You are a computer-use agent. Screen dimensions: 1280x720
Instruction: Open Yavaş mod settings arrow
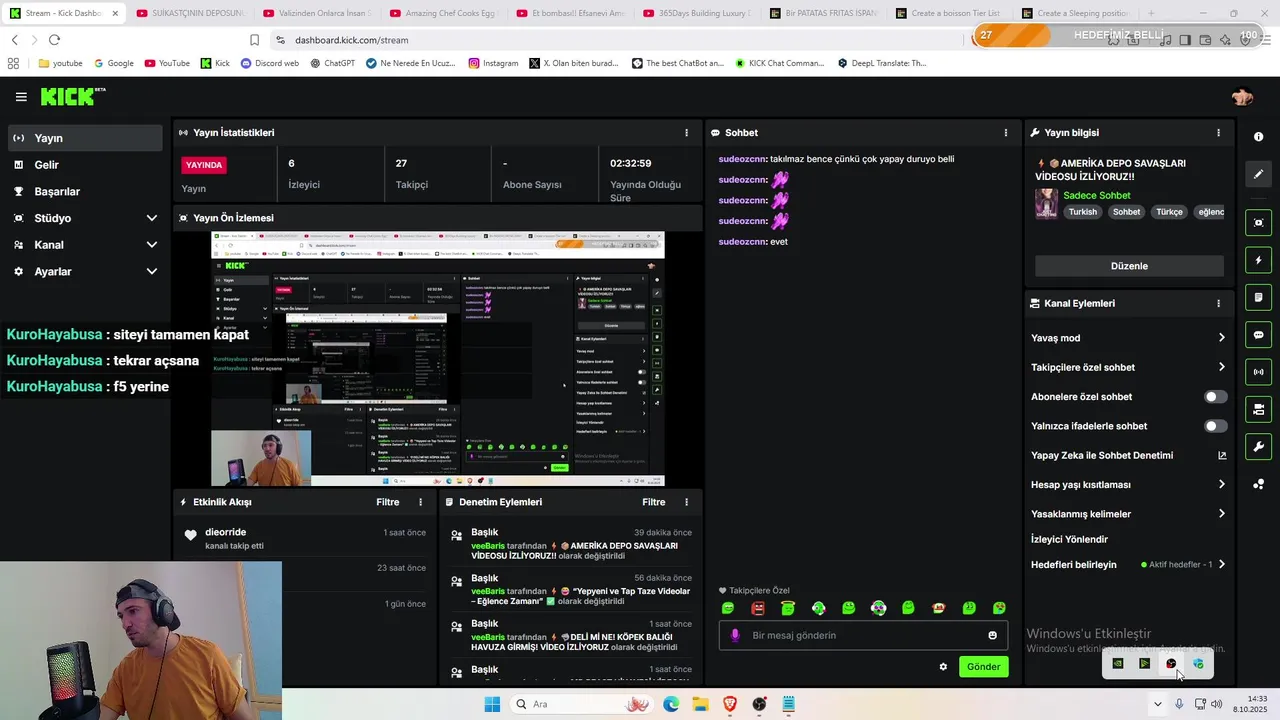[x=1221, y=338]
